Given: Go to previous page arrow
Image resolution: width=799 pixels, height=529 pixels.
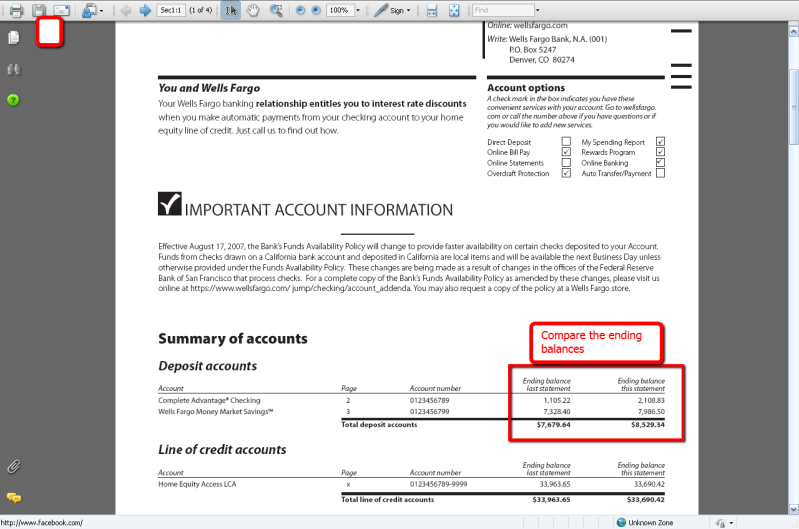Looking at the screenshot, I should pos(126,10).
